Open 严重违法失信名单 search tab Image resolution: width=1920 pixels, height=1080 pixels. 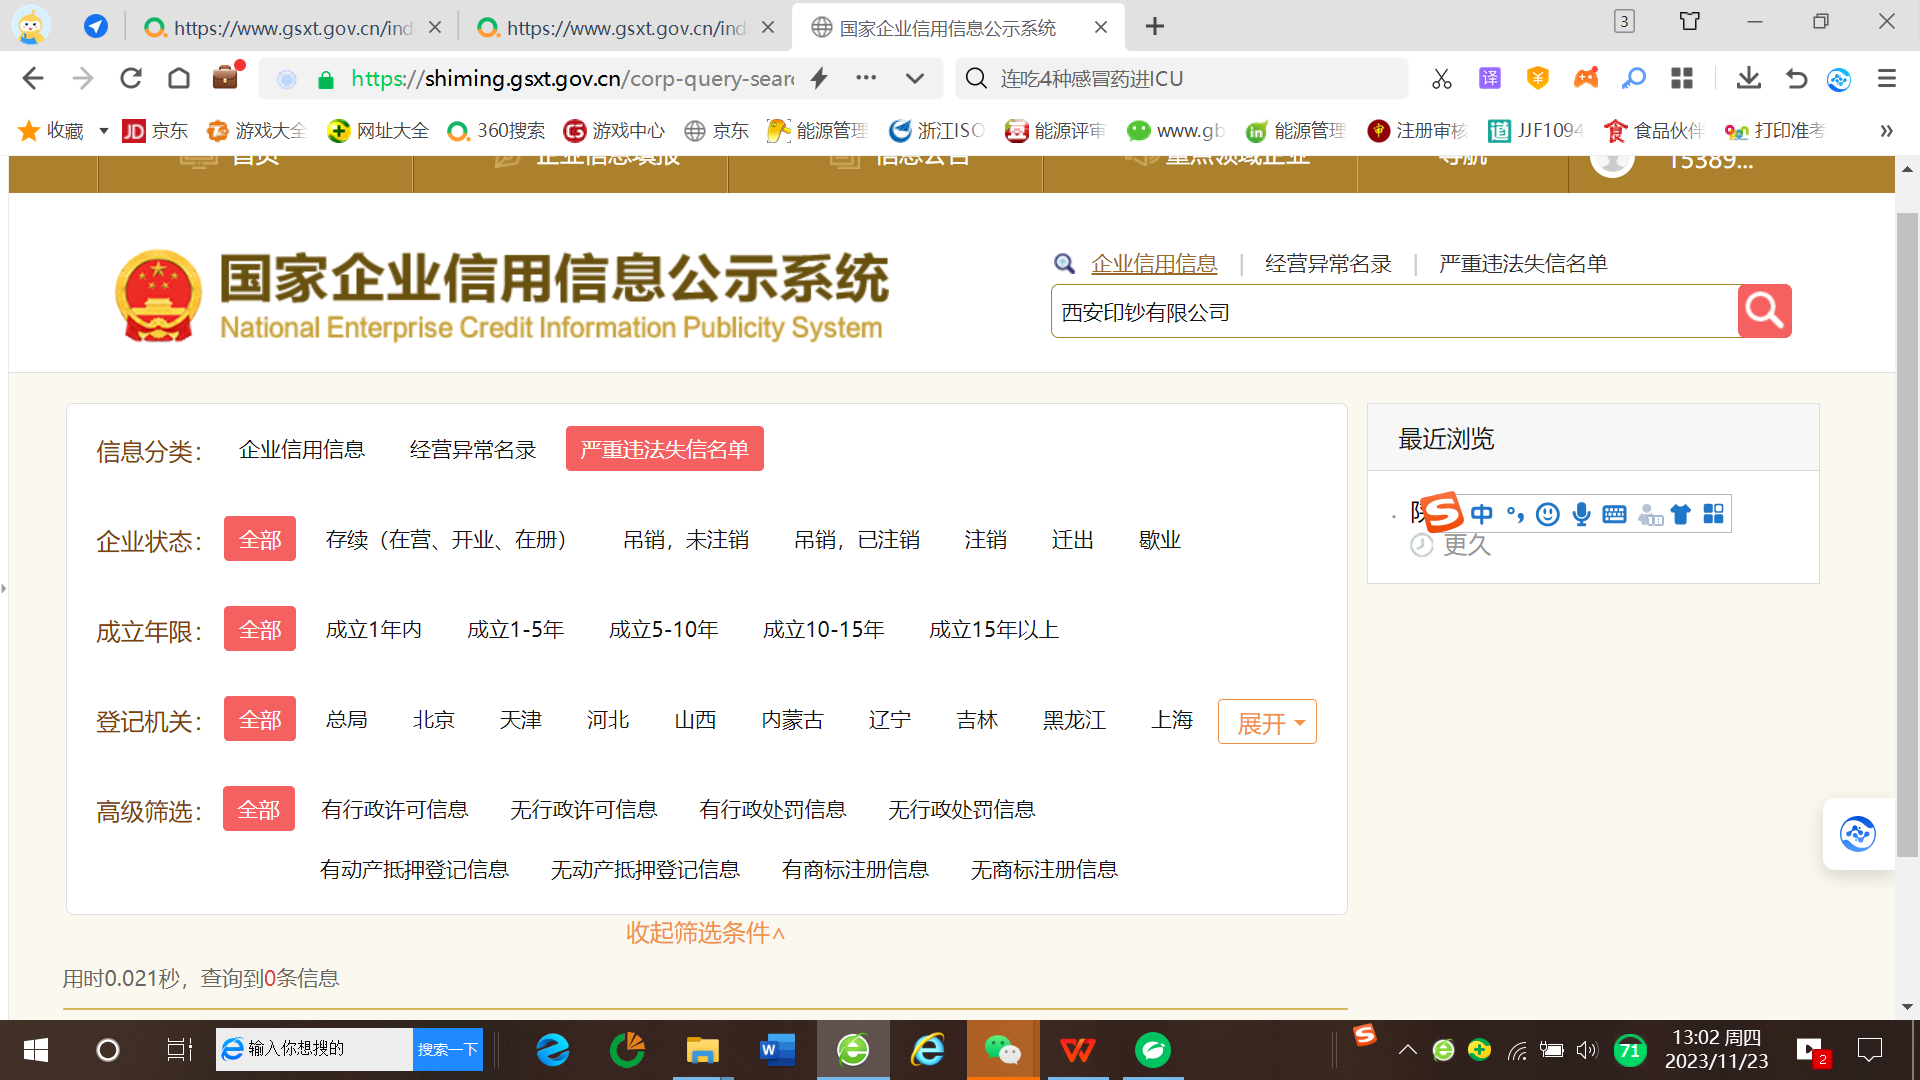click(x=1523, y=264)
